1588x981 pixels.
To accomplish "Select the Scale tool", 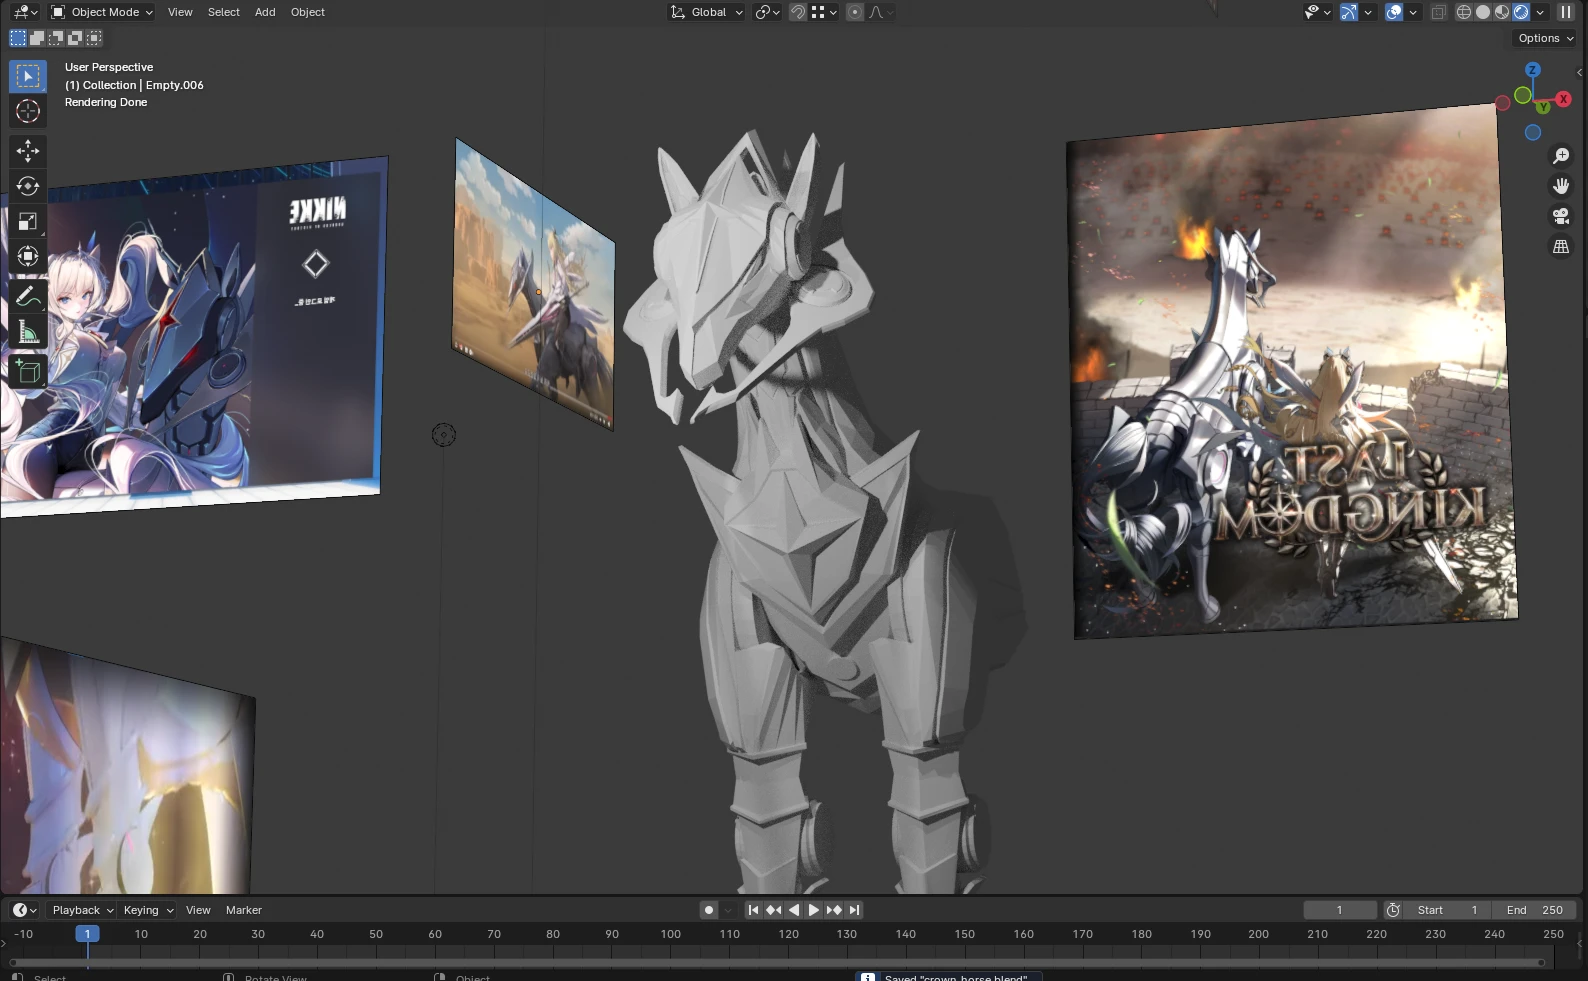I will (28, 221).
